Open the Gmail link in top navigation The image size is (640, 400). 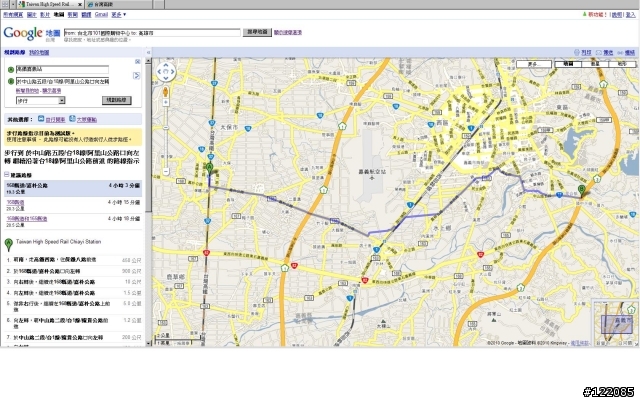(x=101, y=15)
